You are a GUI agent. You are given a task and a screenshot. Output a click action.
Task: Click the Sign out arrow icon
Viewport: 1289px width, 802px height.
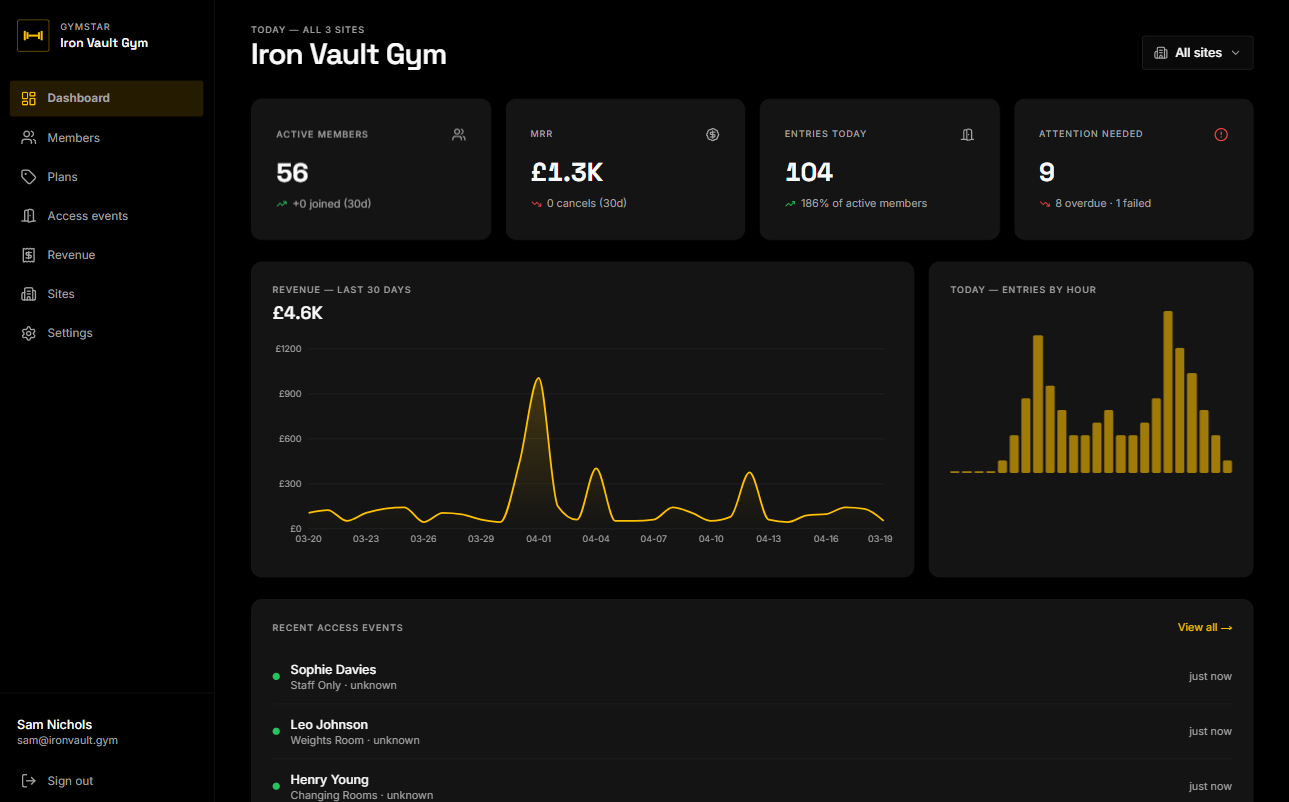tap(30, 780)
